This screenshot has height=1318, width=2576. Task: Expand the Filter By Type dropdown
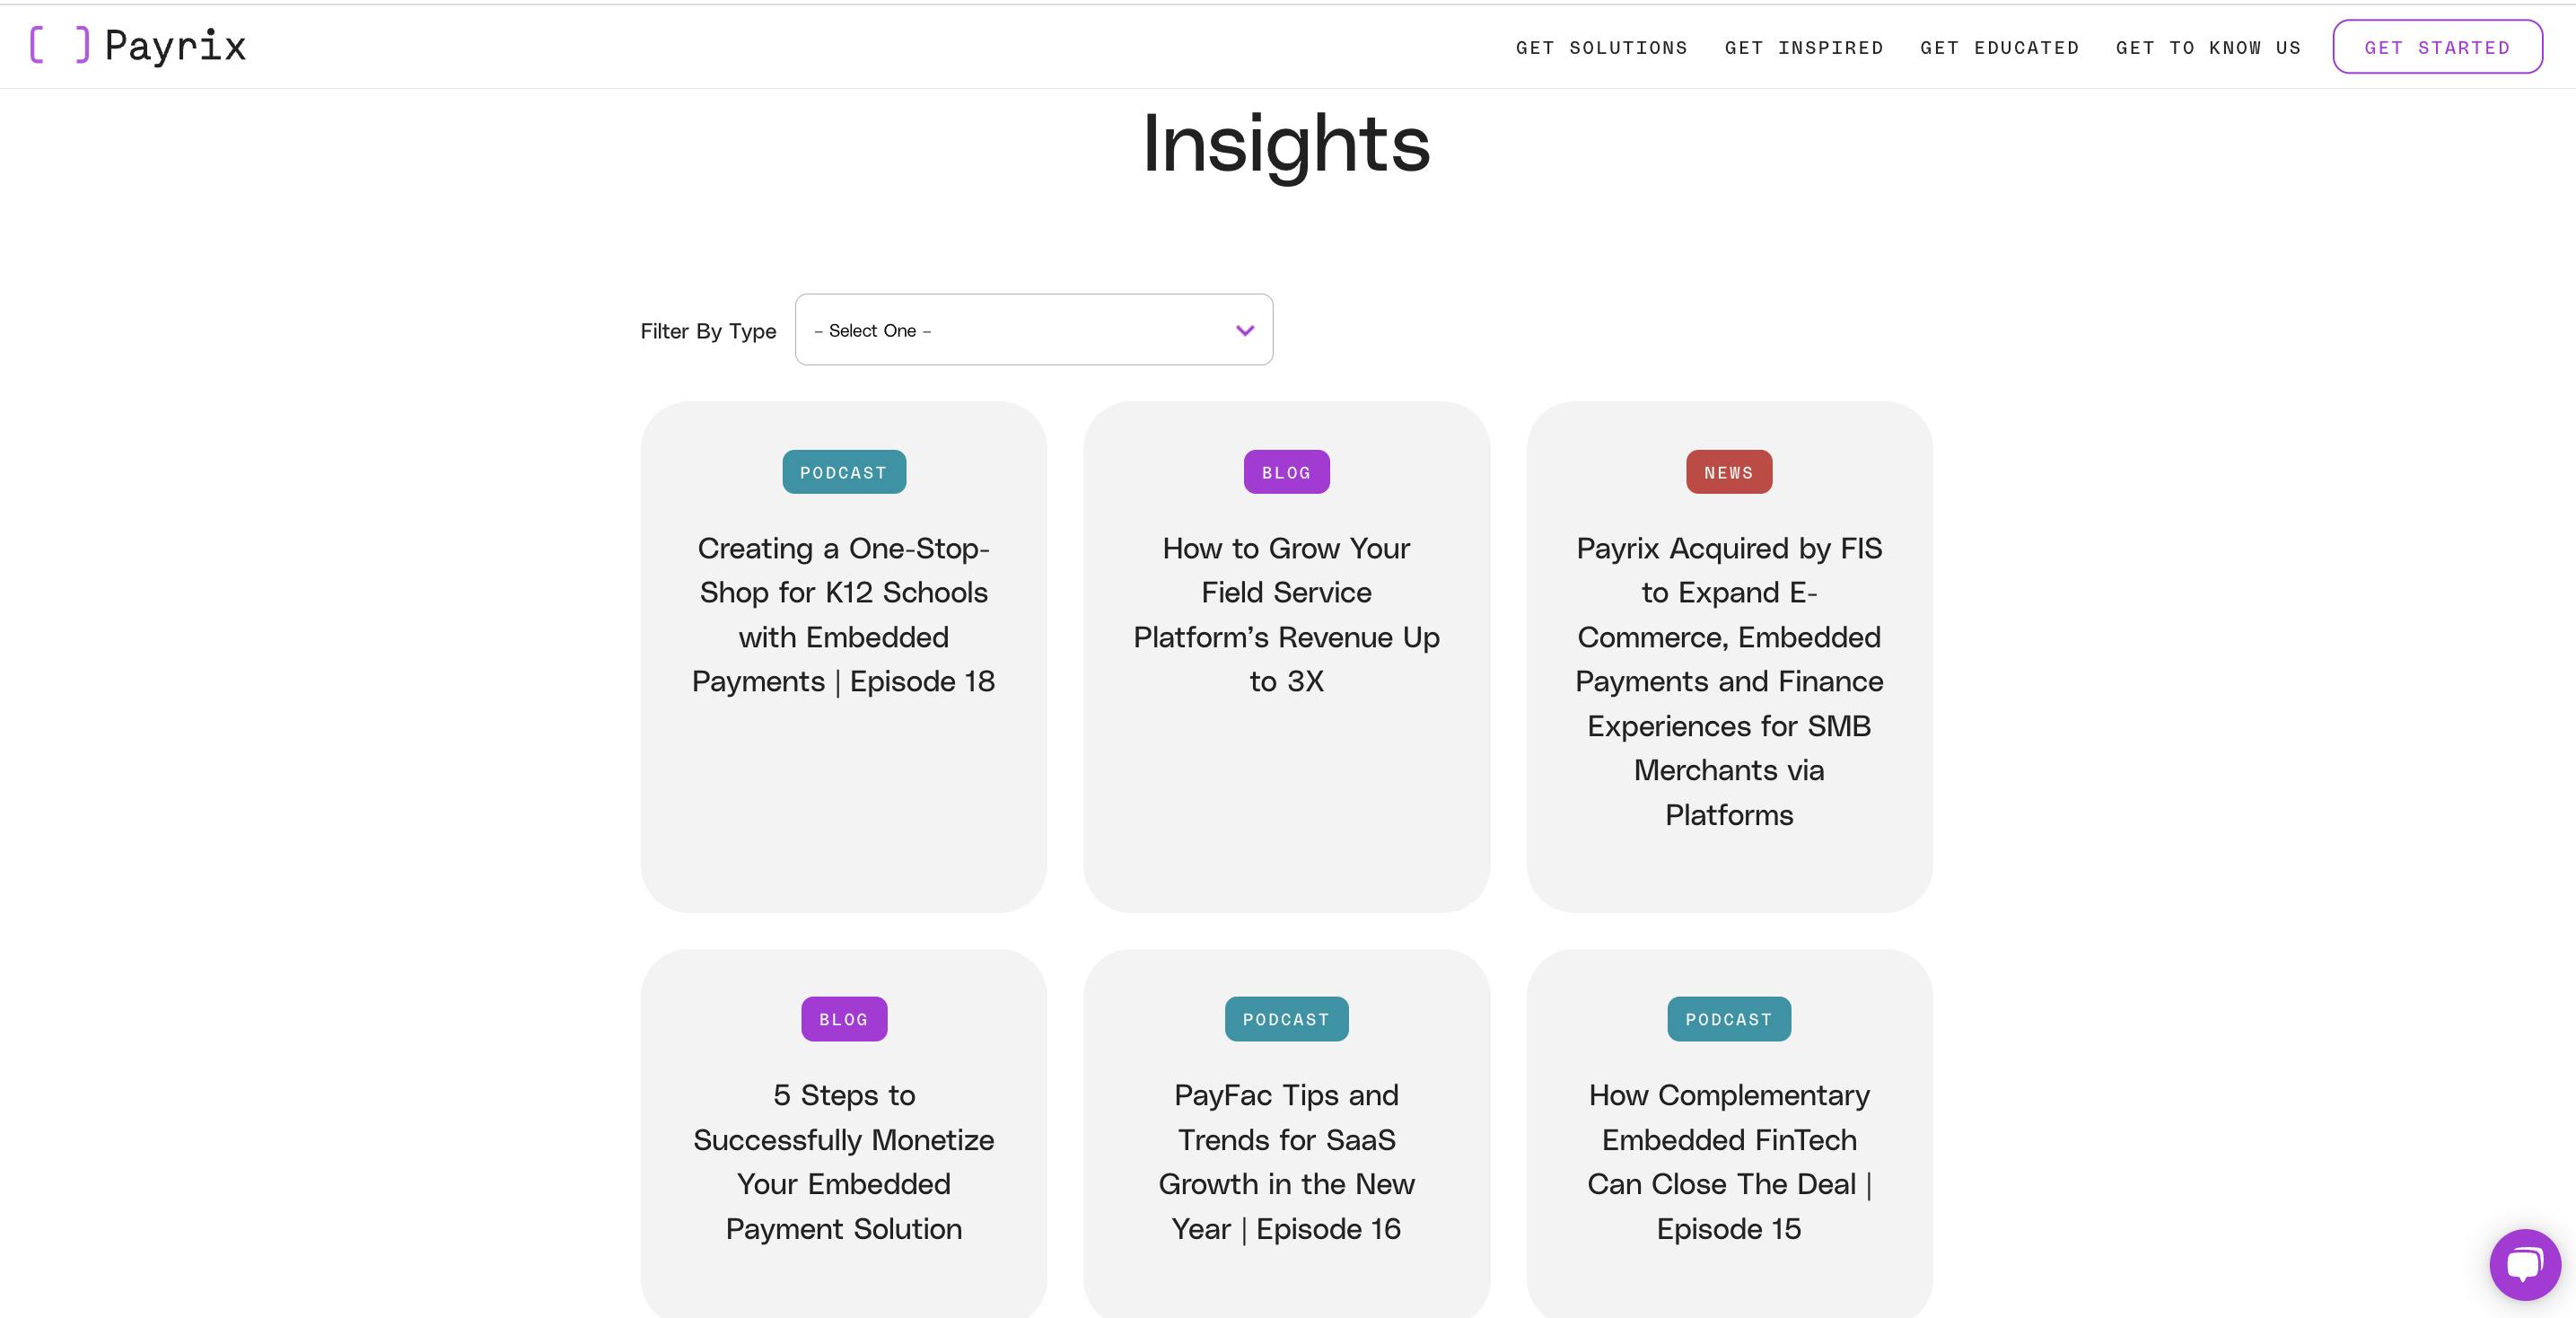[x=1033, y=330]
